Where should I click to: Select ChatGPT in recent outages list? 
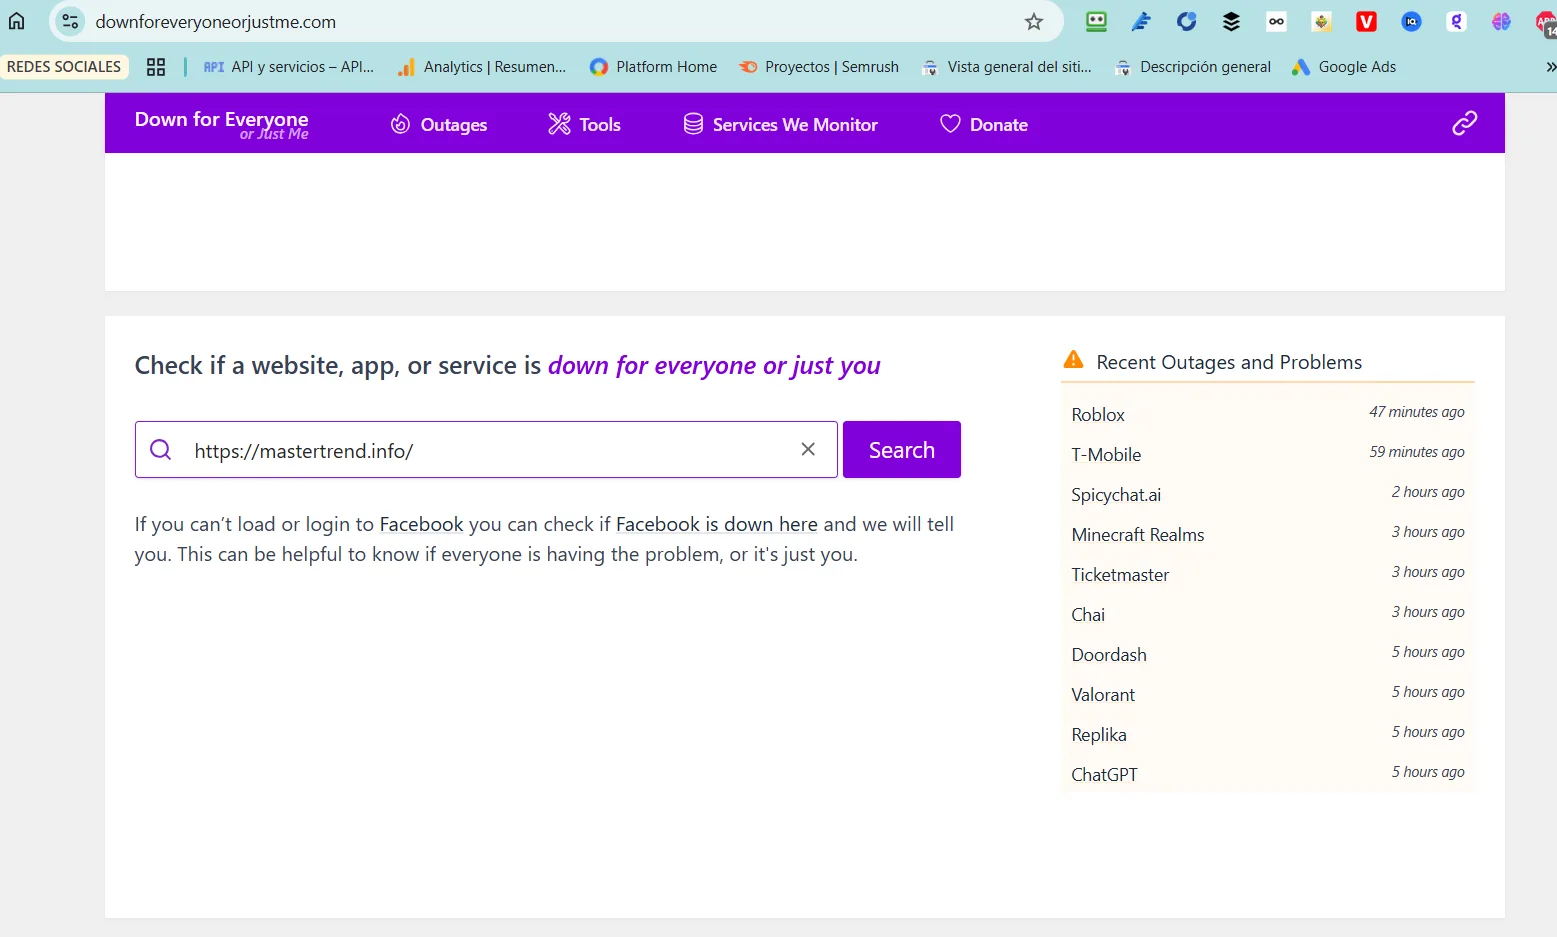pos(1104,775)
